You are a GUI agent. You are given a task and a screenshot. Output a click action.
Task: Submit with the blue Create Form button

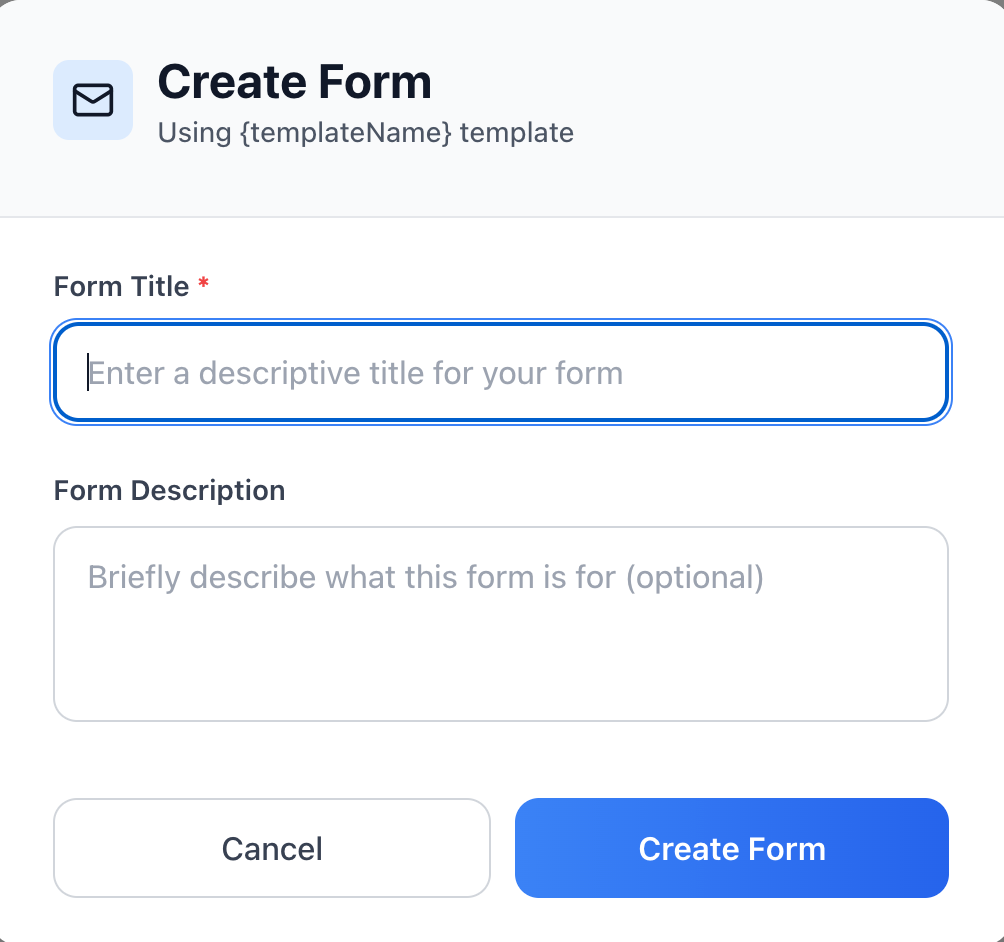tap(731, 848)
